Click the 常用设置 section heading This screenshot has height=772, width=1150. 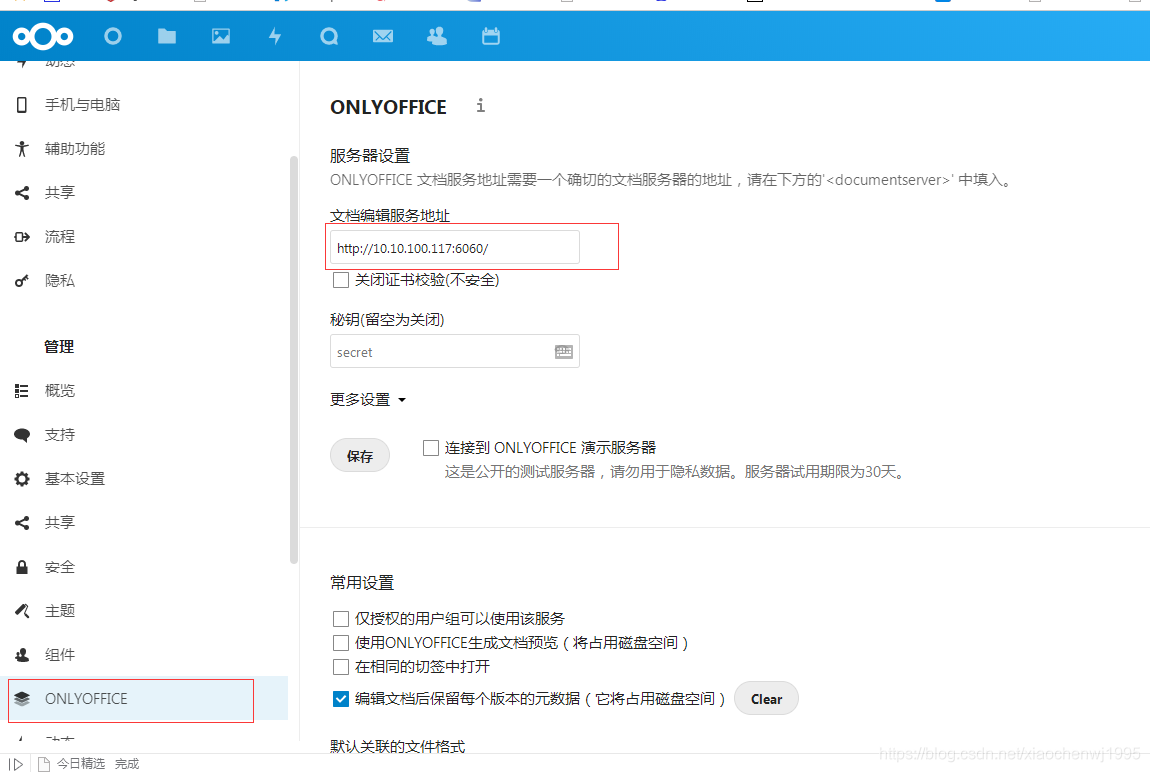362,583
